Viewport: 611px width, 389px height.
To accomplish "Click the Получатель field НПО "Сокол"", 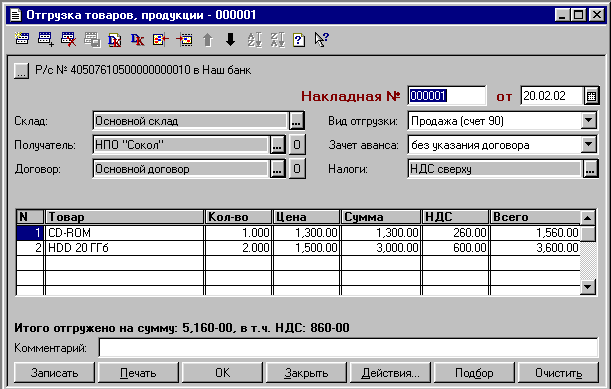I will pos(181,145).
